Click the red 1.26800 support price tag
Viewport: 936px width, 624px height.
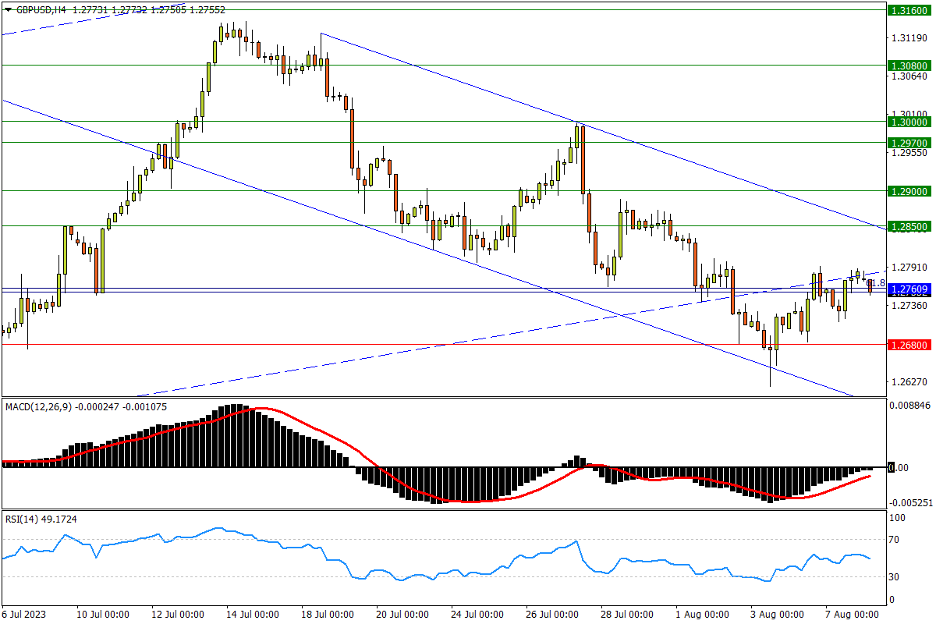[x=909, y=344]
